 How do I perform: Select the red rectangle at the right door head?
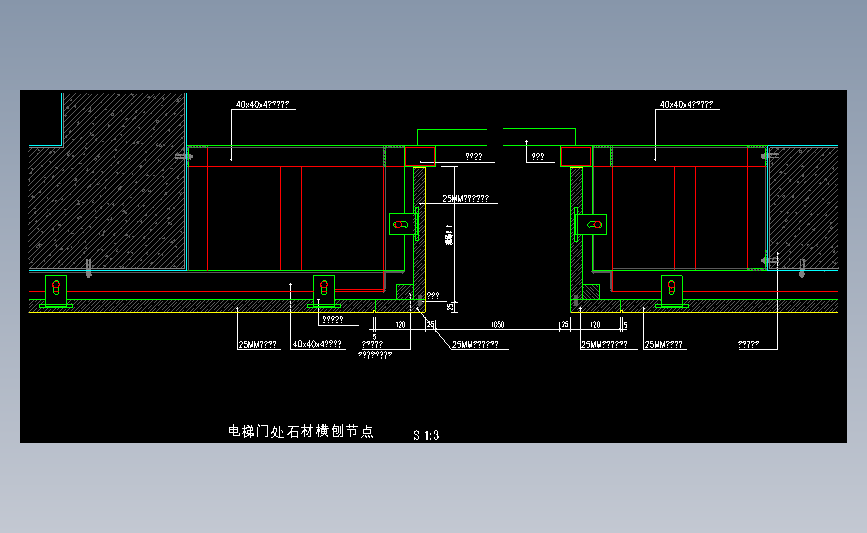(x=576, y=156)
